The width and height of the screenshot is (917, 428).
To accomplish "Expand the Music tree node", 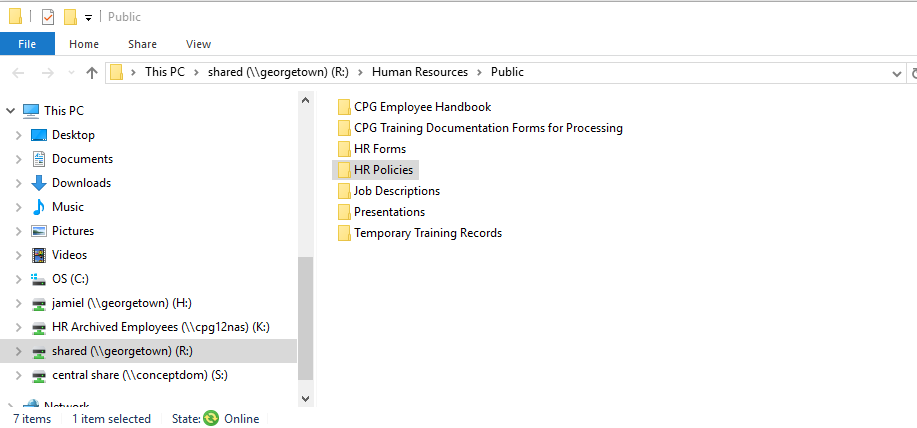I will 19,207.
